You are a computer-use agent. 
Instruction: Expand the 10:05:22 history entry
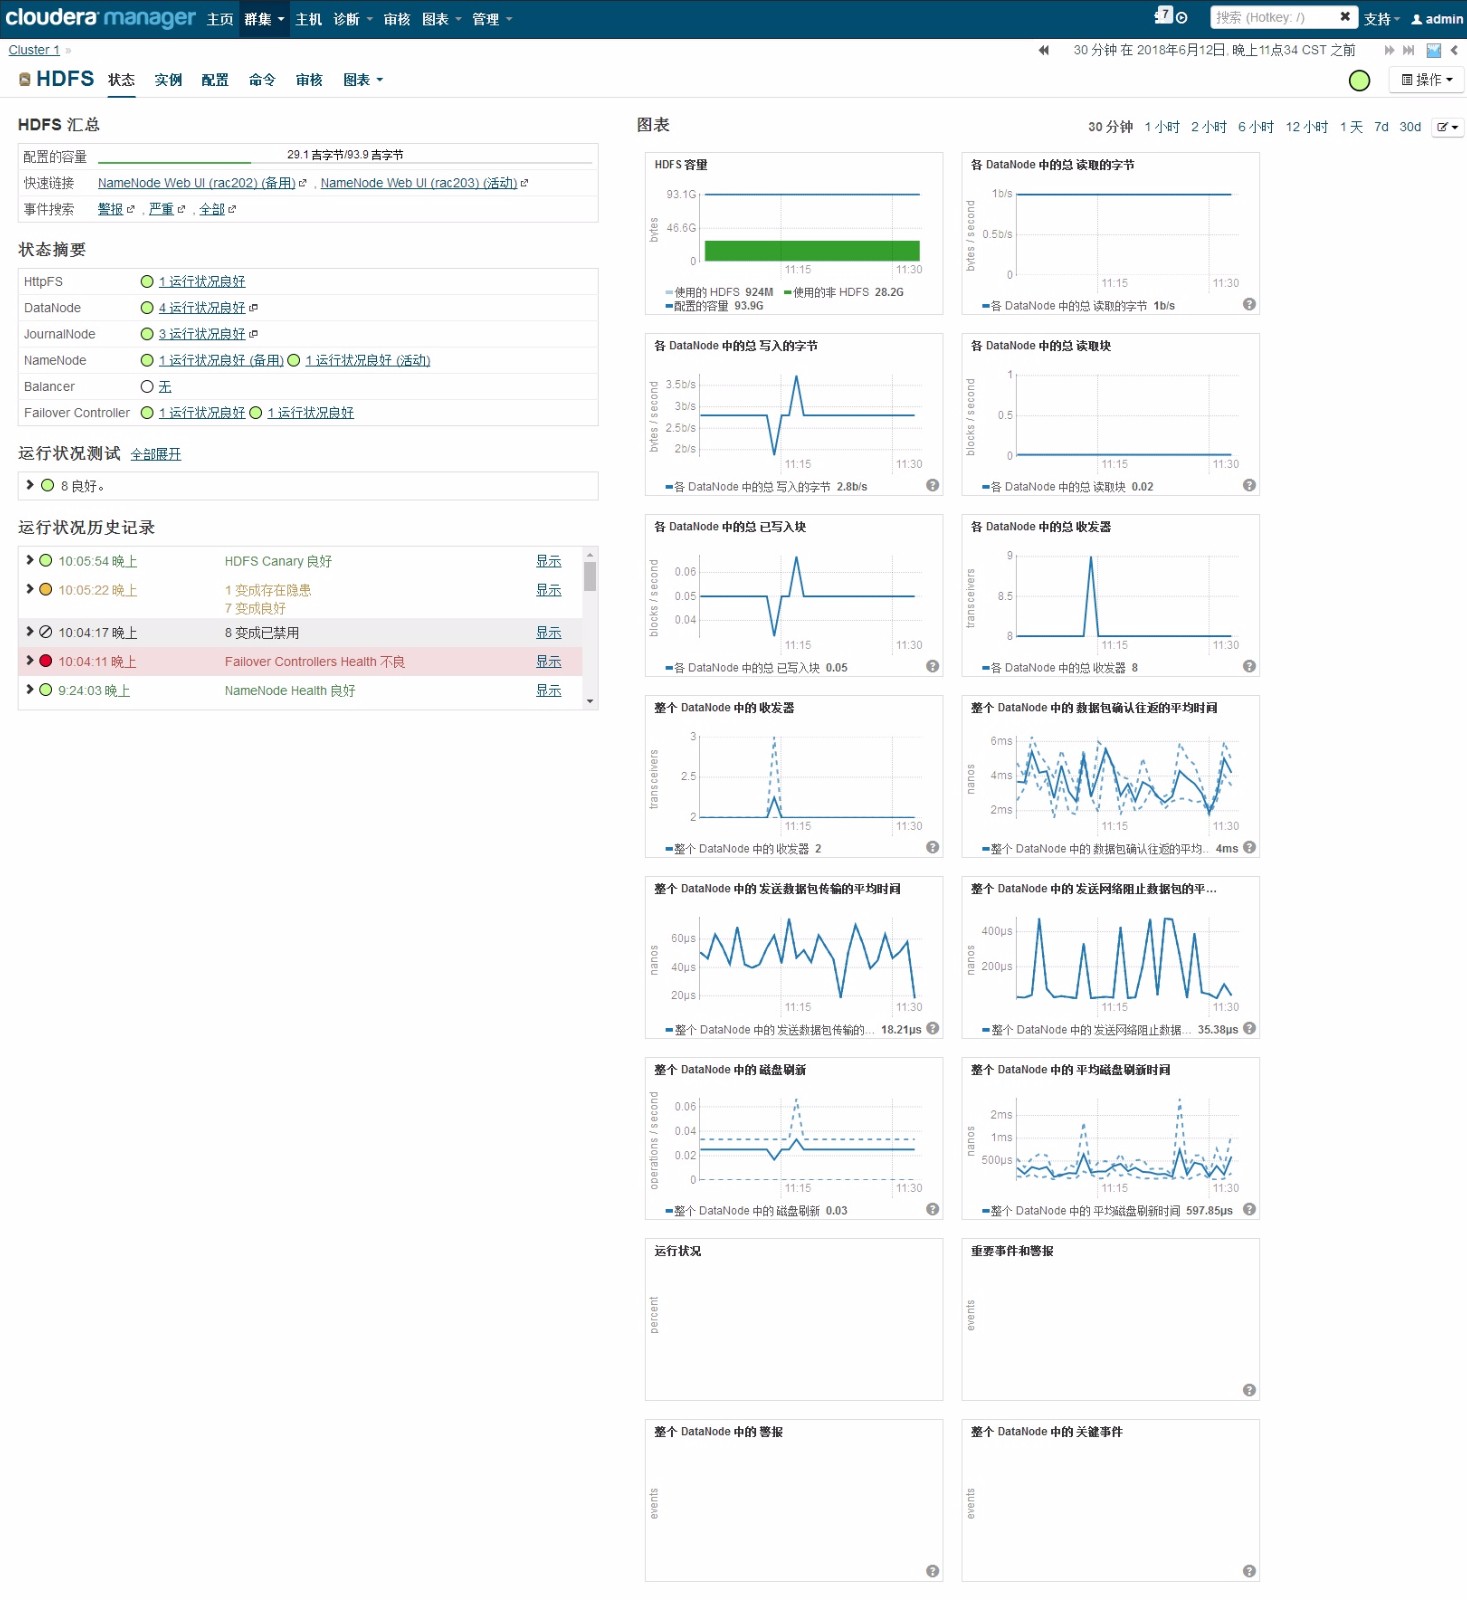tap(29, 589)
